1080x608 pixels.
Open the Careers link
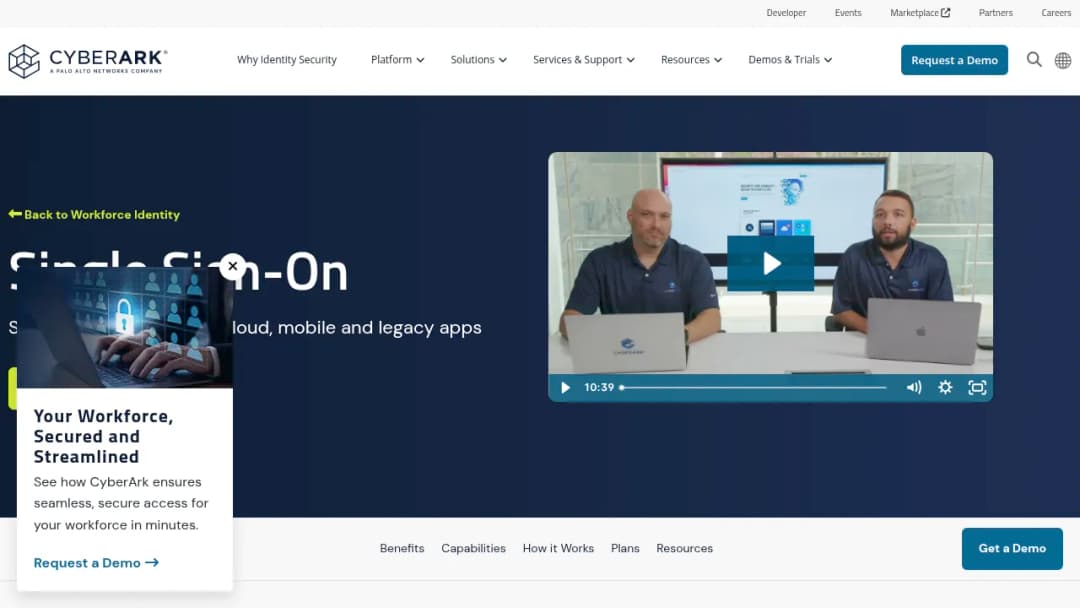pyautogui.click(x=1056, y=12)
